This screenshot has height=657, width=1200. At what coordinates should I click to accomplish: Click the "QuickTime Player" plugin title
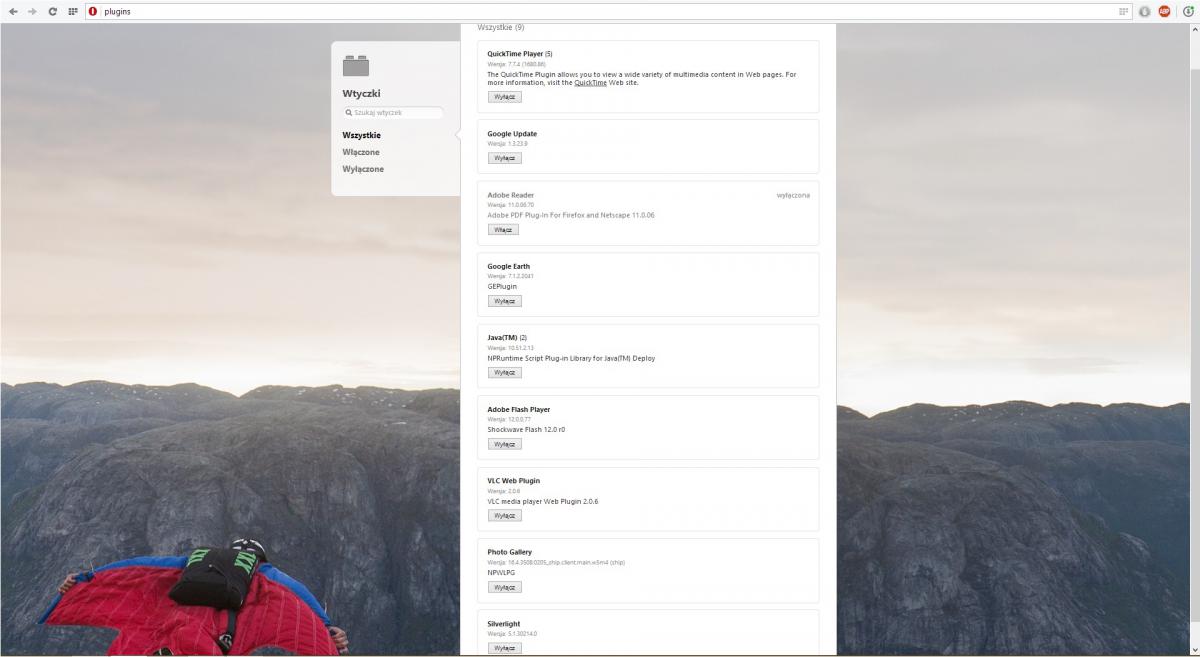(x=515, y=54)
